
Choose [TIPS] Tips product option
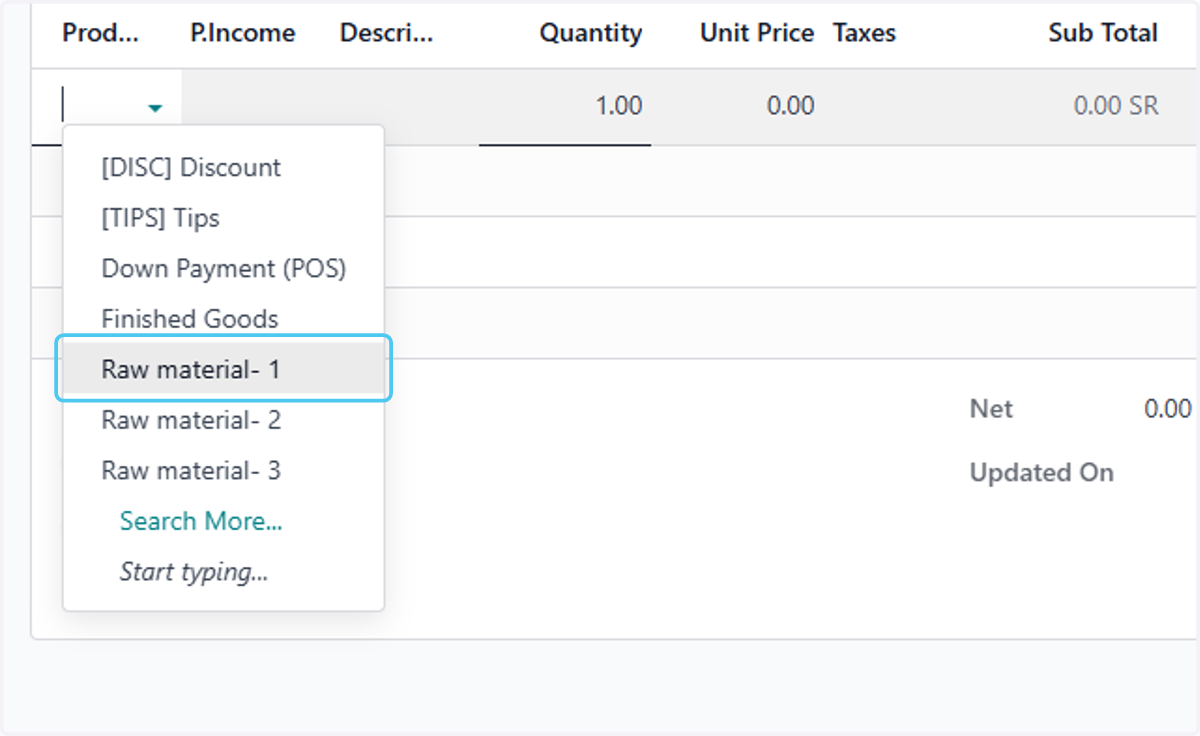click(224, 218)
